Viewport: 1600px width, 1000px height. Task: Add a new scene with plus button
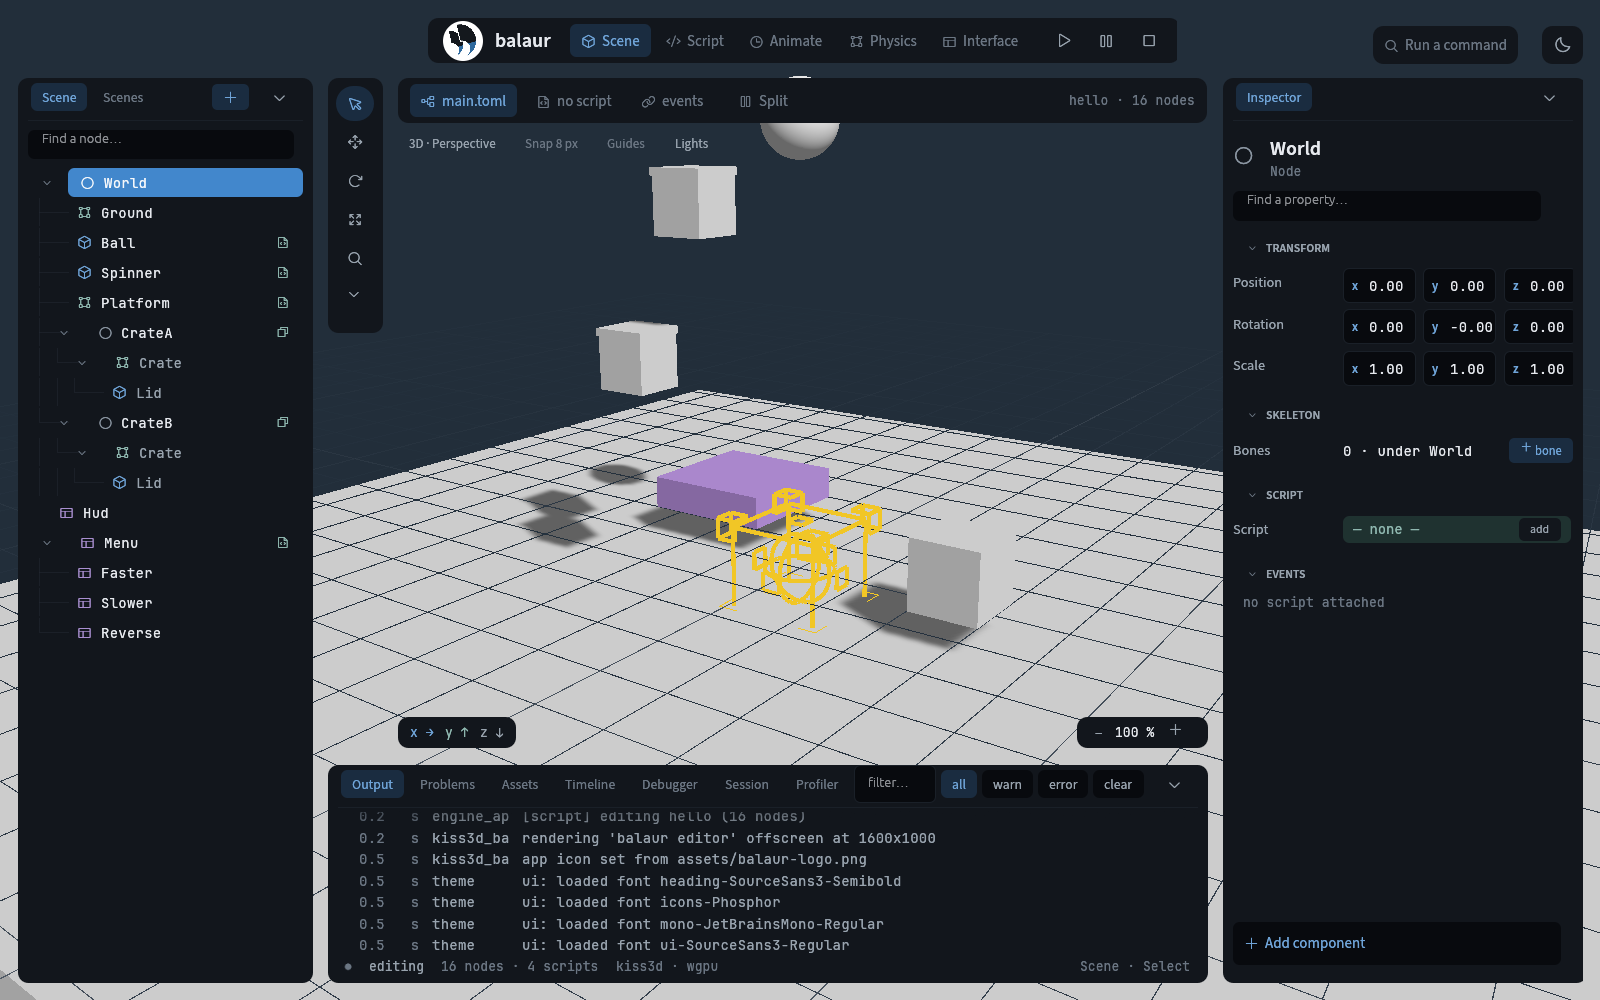tap(230, 97)
